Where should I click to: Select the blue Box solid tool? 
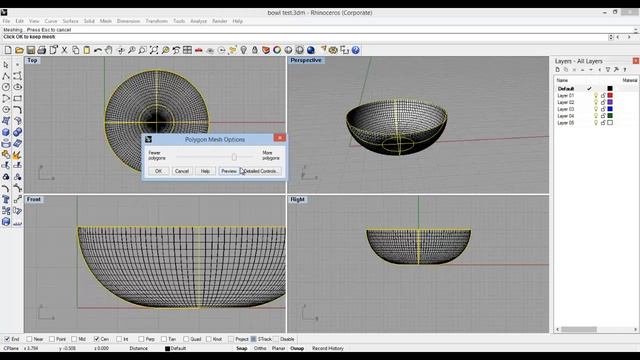6,132
